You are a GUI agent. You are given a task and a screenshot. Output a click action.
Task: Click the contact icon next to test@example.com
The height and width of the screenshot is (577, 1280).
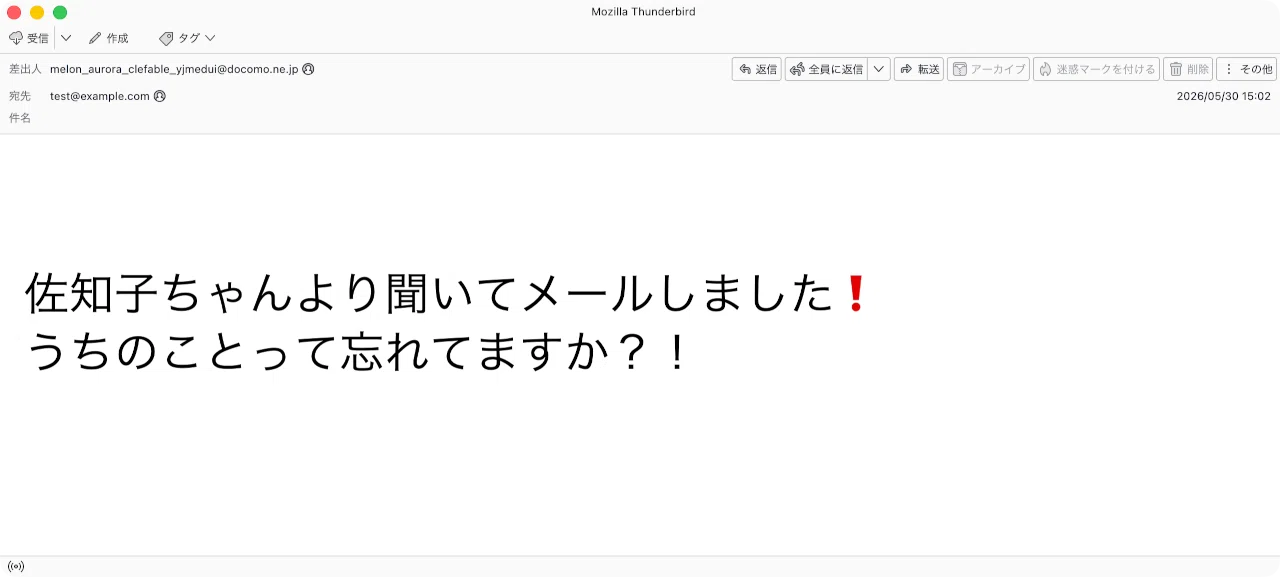(x=159, y=96)
